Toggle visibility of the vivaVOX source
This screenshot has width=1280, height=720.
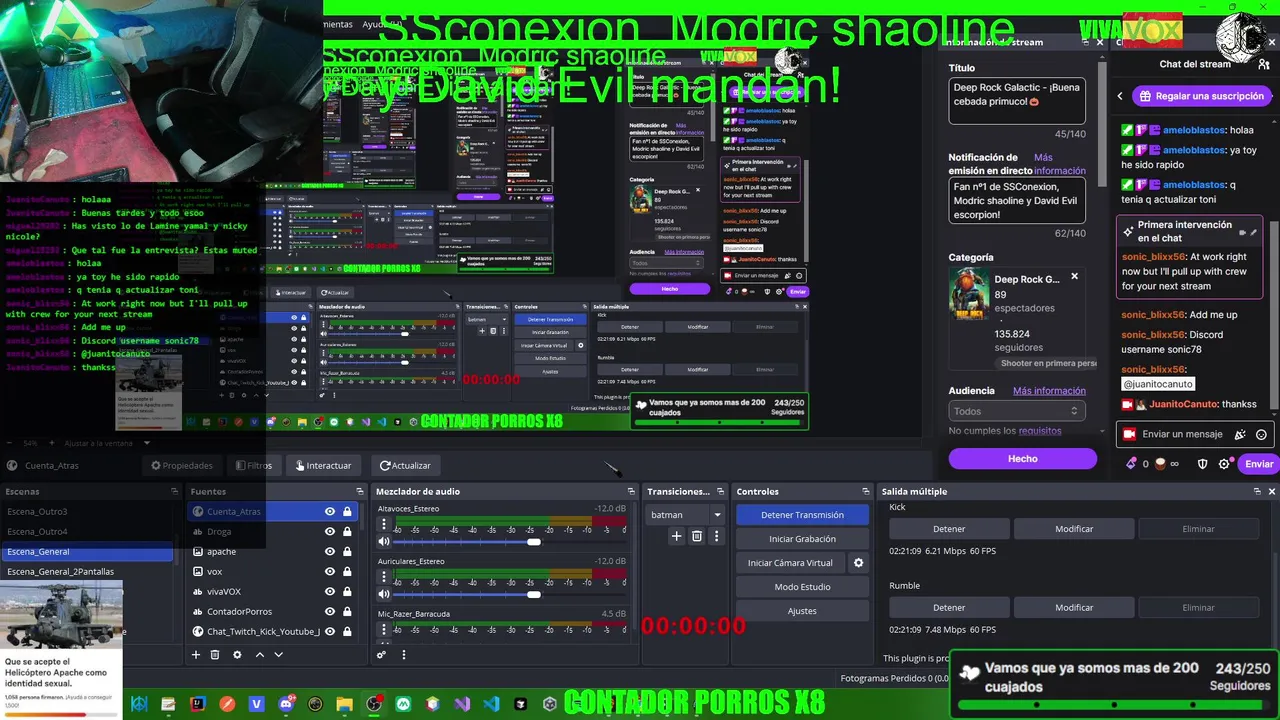click(x=329, y=591)
